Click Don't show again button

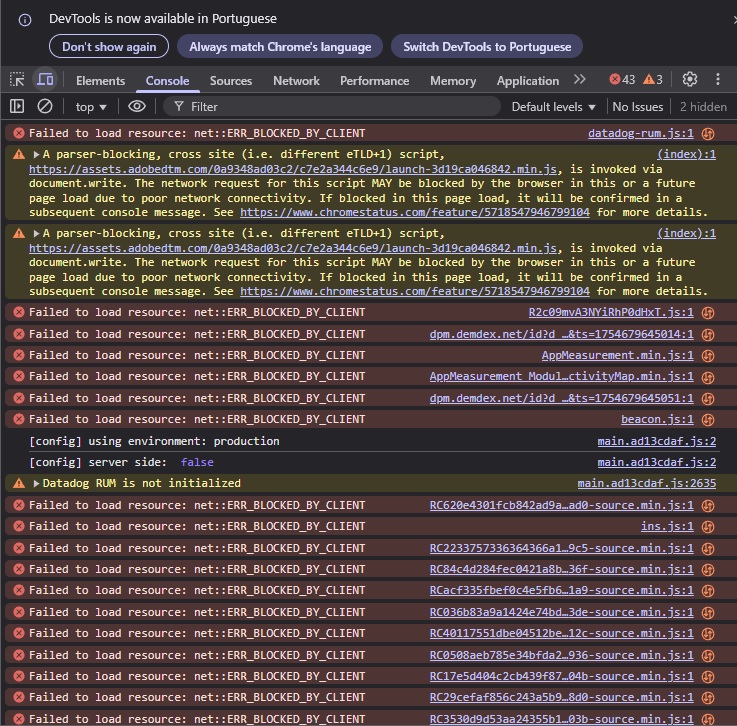point(109,47)
